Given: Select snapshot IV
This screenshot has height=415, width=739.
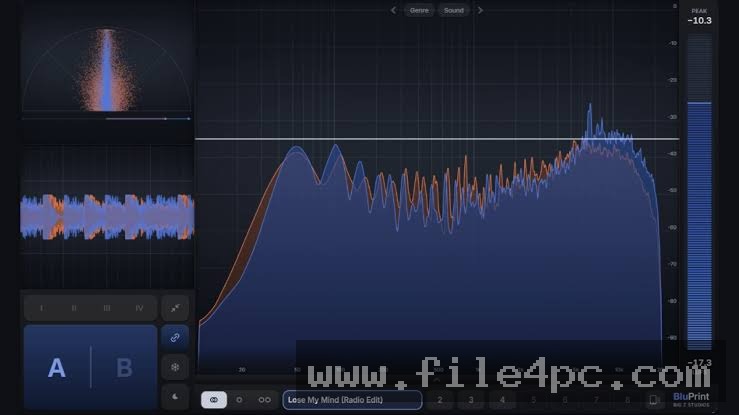Looking at the screenshot, I should (140, 308).
